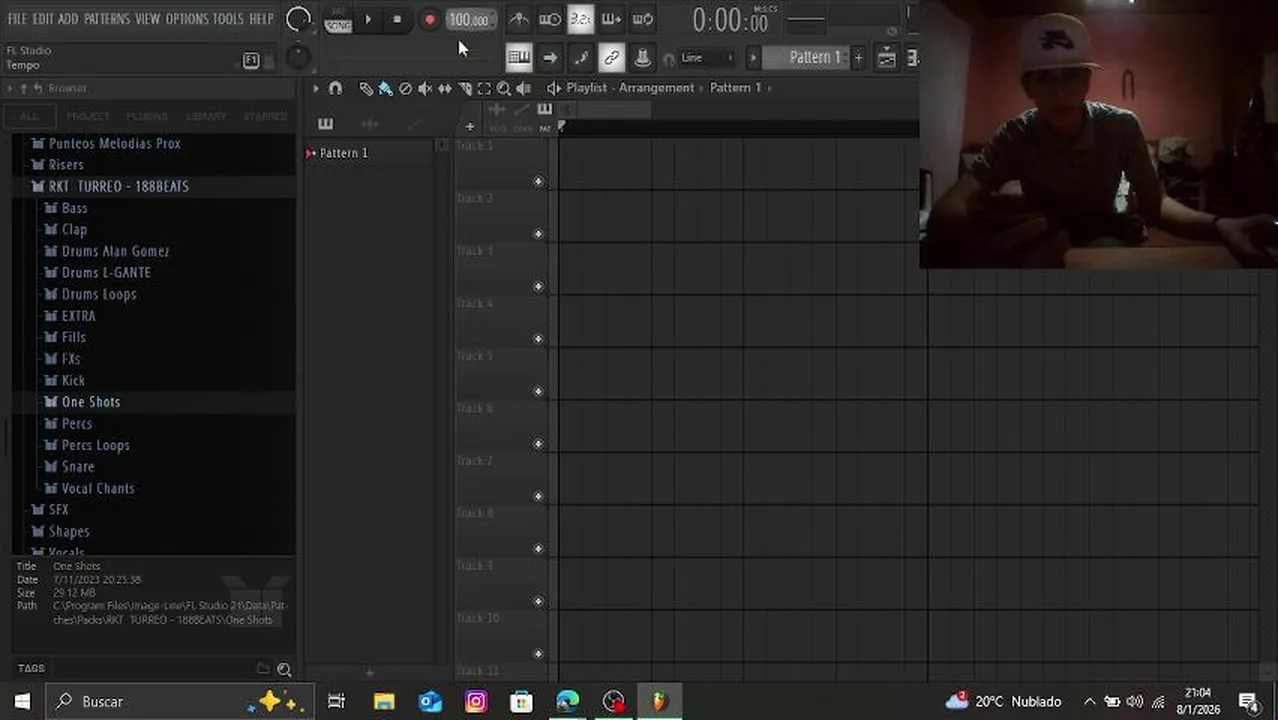Click the master pitch knob
The height and width of the screenshot is (720, 1278).
point(298,57)
